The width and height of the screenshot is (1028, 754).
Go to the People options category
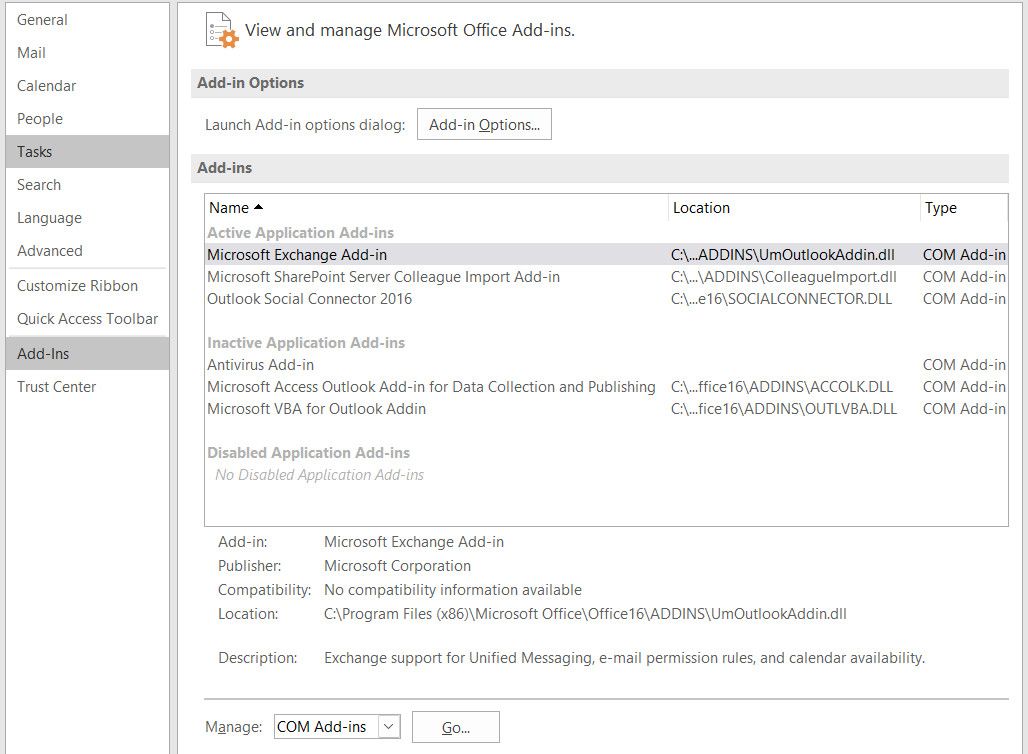pyautogui.click(x=40, y=119)
